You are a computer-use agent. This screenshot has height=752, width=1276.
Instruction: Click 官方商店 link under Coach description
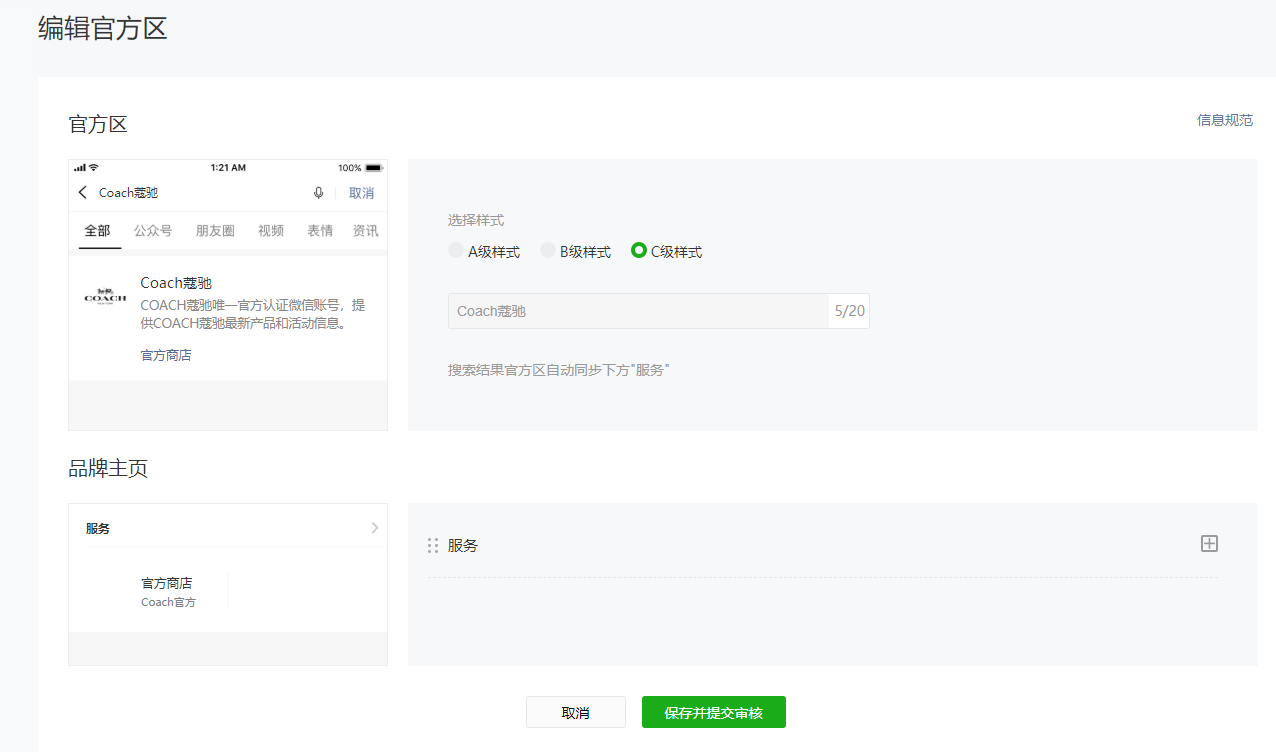pyautogui.click(x=166, y=355)
